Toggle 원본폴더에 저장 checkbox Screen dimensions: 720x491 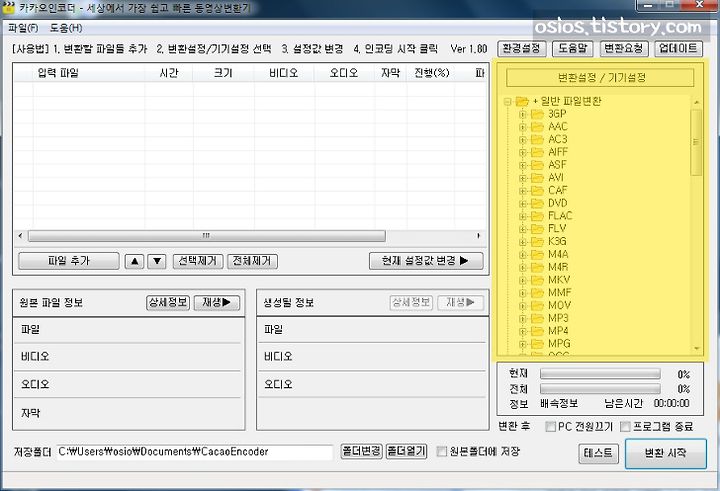442,451
